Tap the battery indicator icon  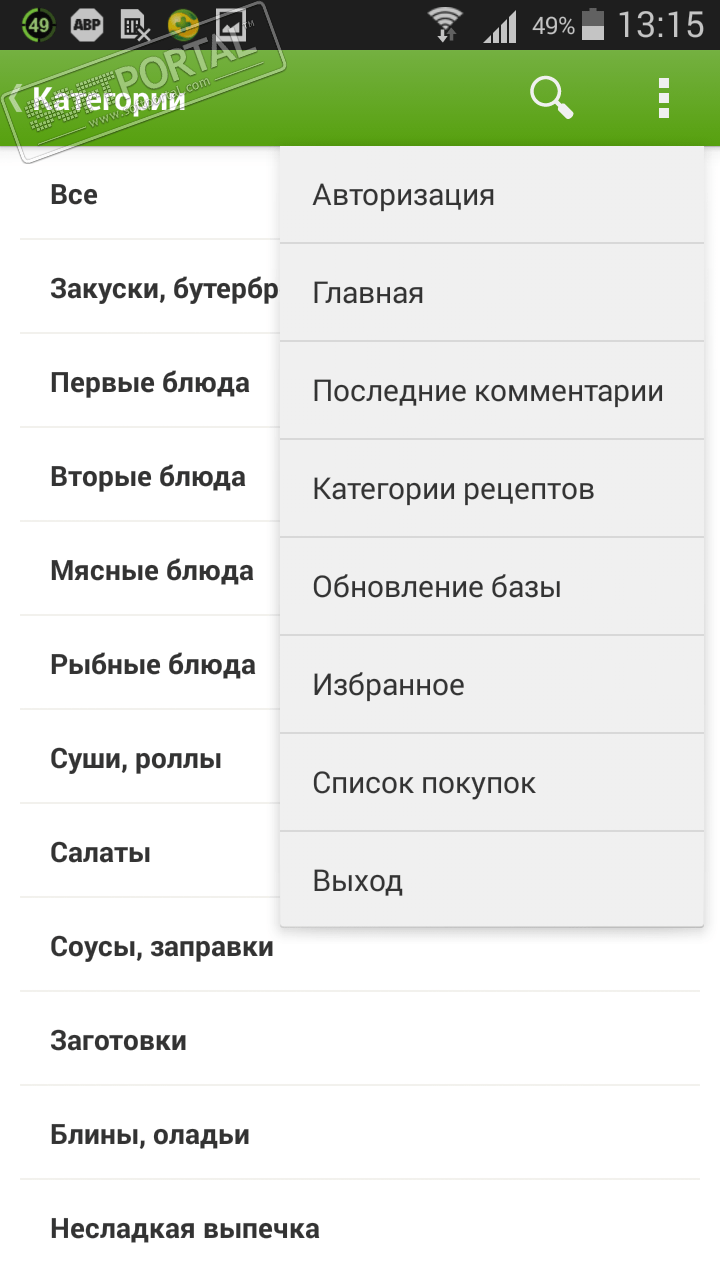point(593,25)
